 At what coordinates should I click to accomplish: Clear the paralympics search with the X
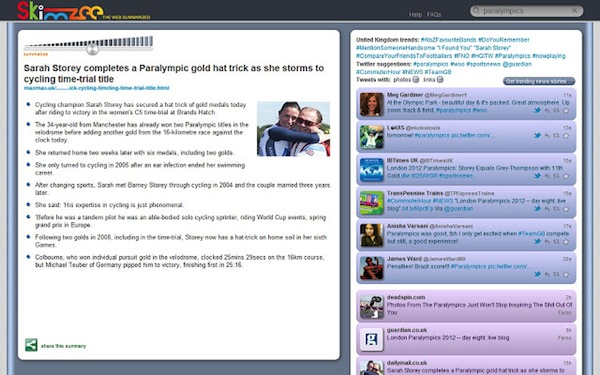pos(574,11)
